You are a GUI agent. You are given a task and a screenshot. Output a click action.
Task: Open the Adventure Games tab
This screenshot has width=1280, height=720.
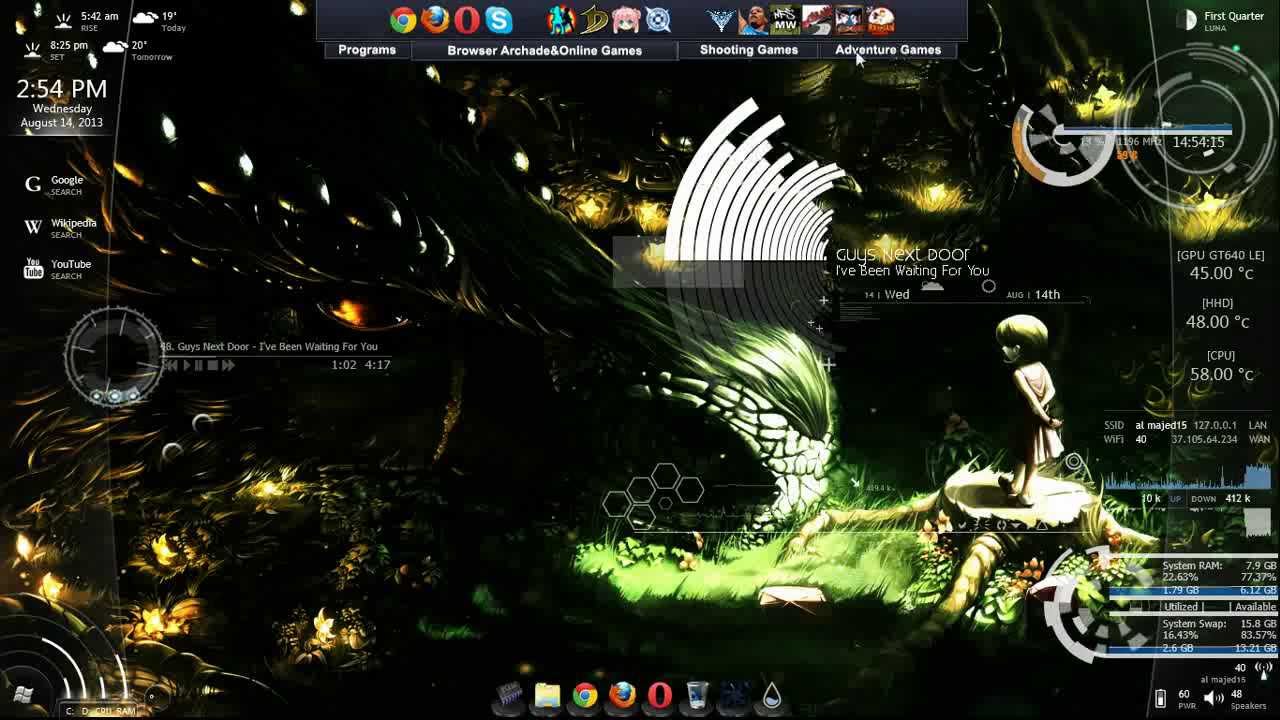pos(888,50)
